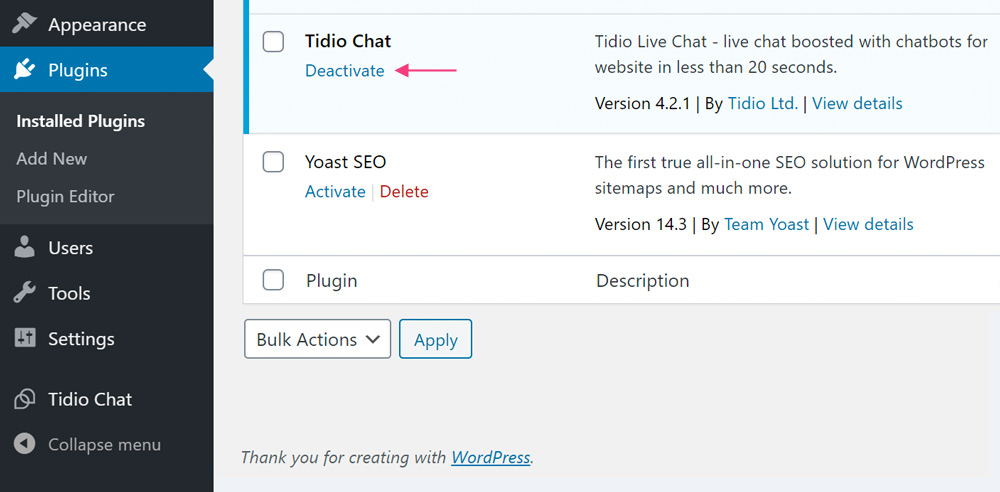Delete the Yoast SEO plugin

coord(404,191)
